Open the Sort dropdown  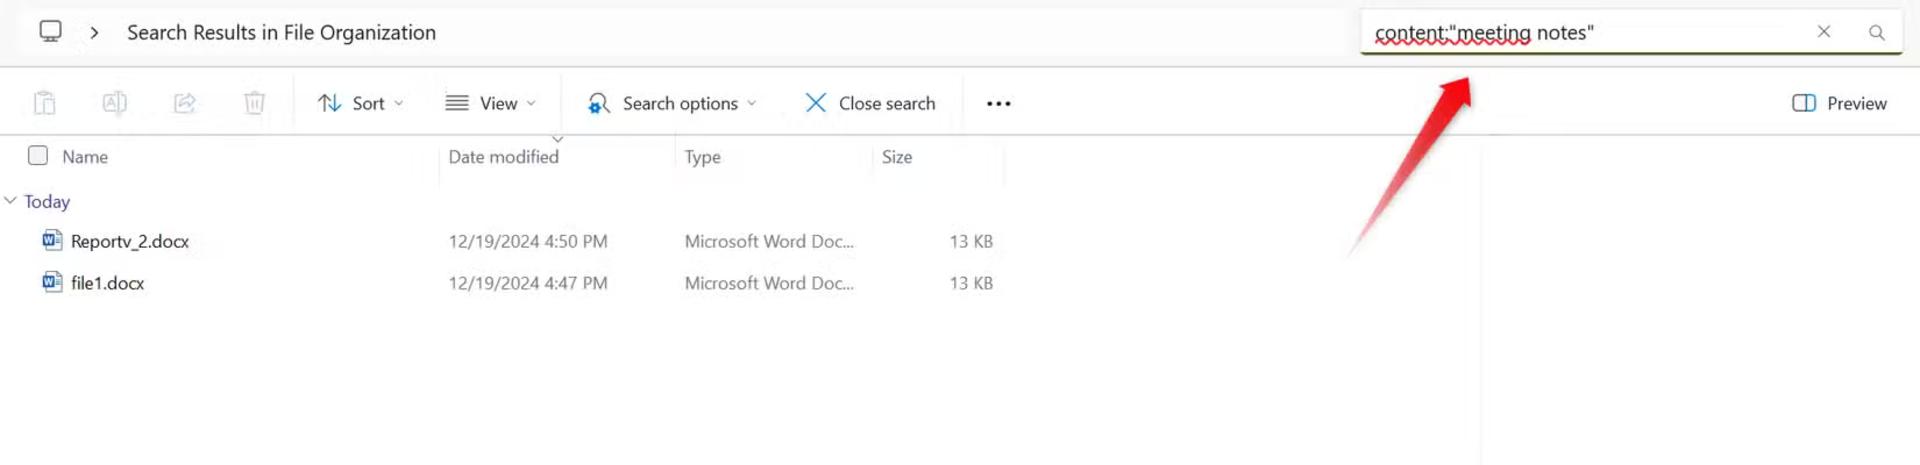click(360, 103)
